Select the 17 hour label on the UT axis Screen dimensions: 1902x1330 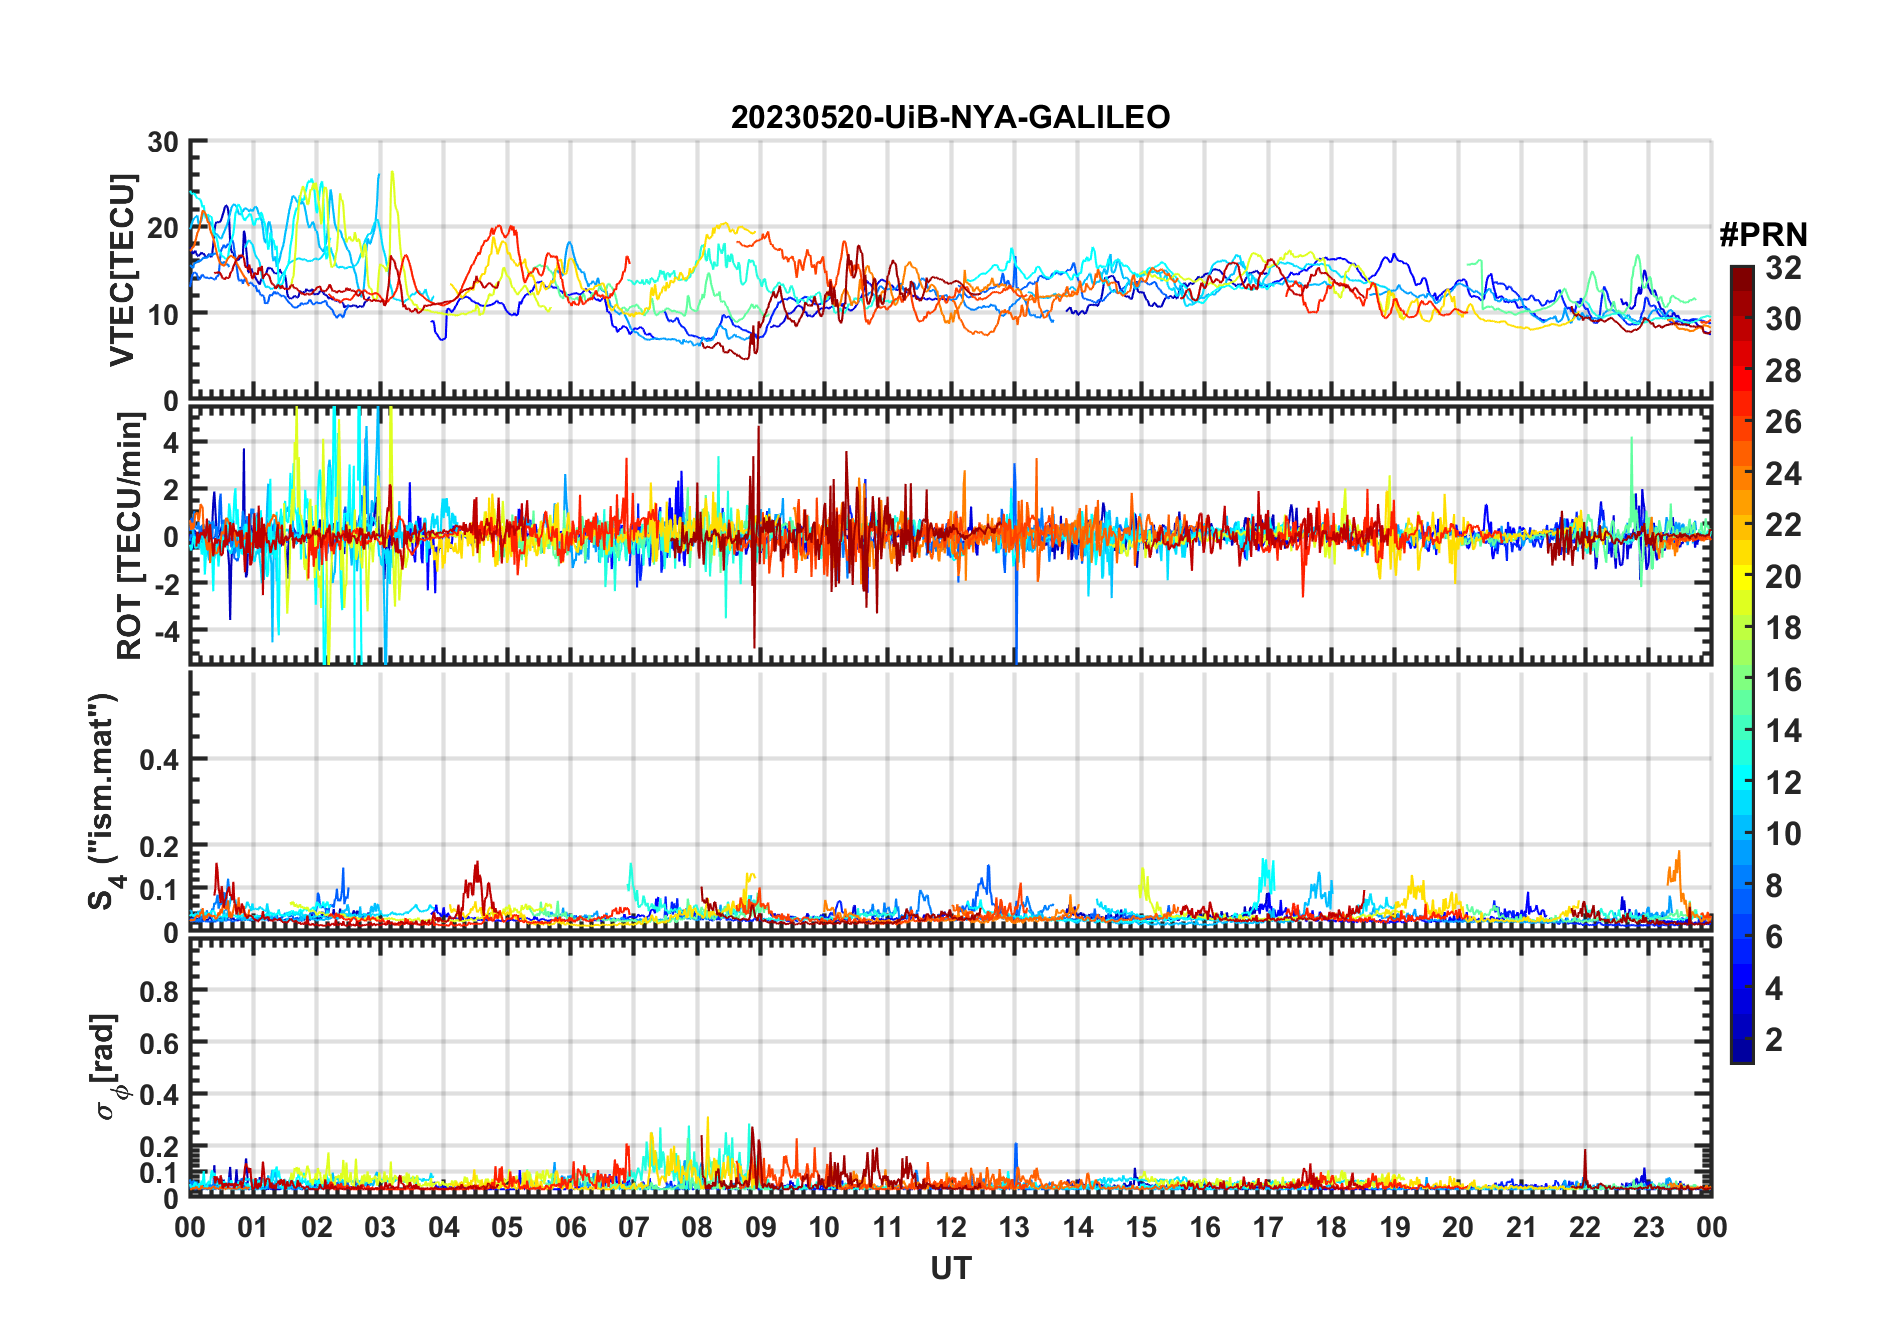click(1268, 1228)
